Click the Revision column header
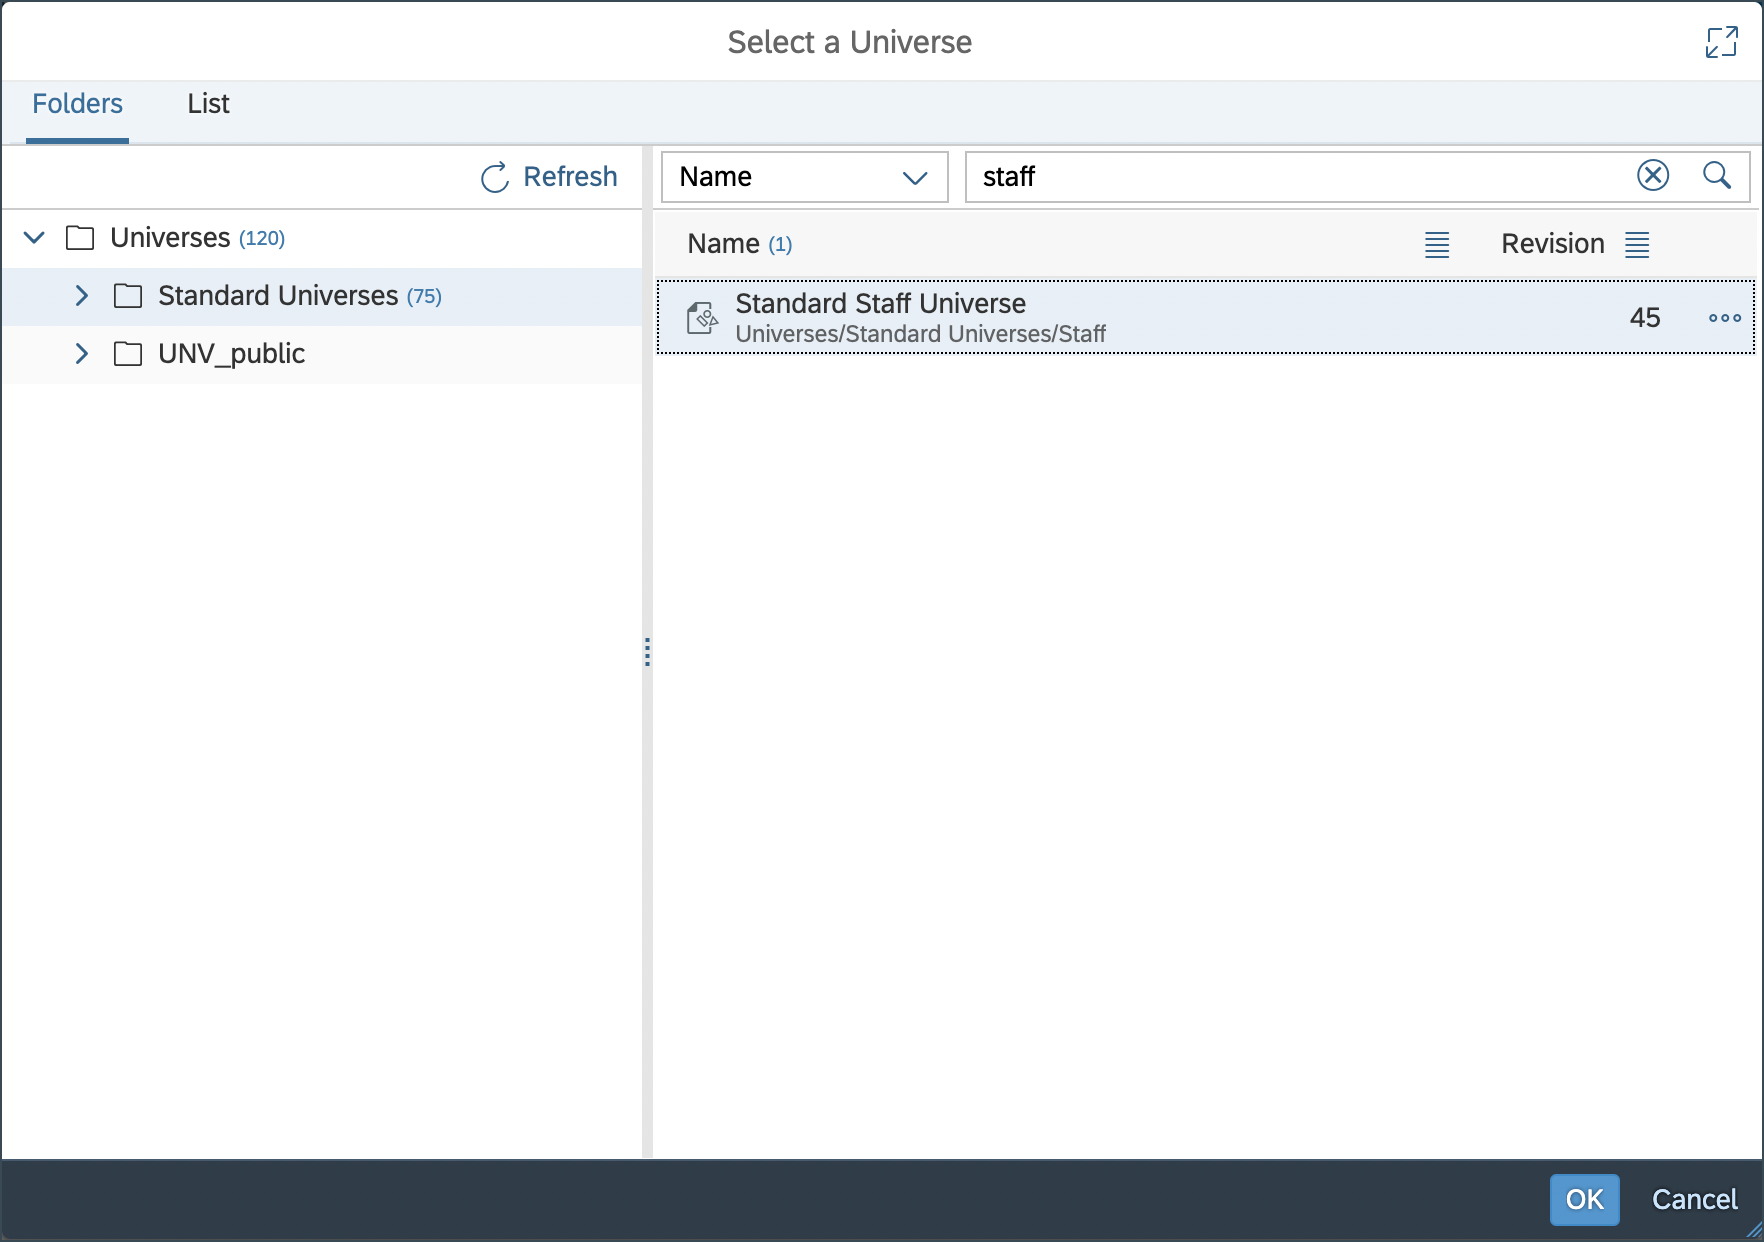1764x1242 pixels. click(1552, 244)
